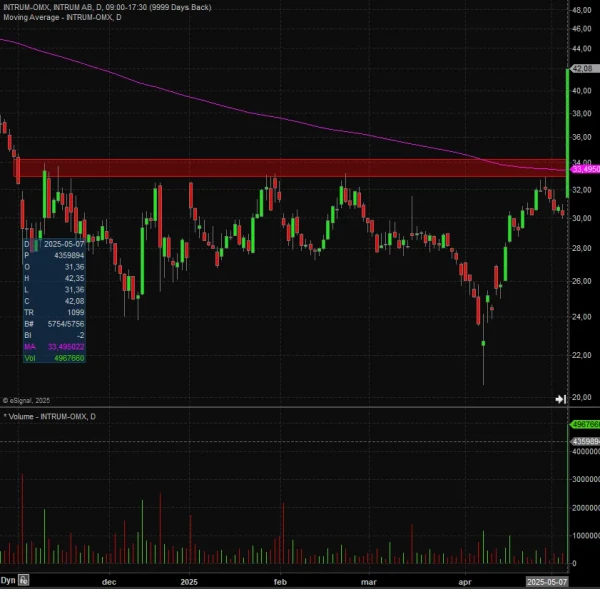
Task: Click the 28,00 price axis label
Action: [582, 248]
